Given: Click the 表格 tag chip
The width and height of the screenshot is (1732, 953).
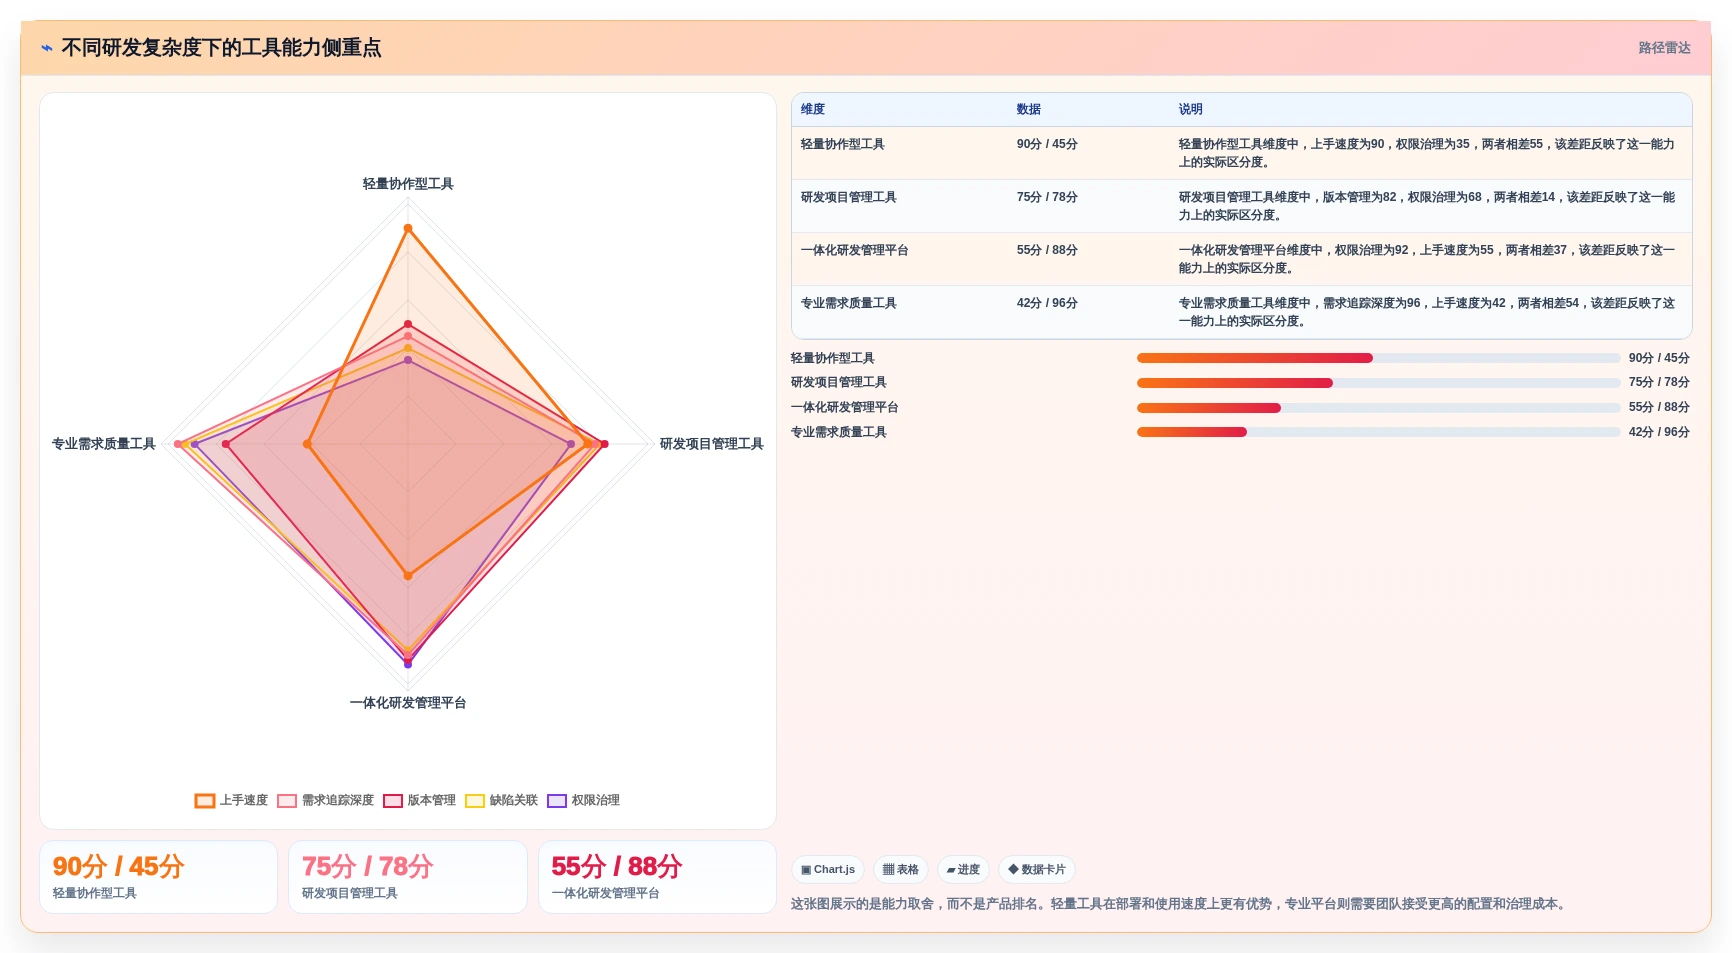Looking at the screenshot, I should tap(901, 870).
